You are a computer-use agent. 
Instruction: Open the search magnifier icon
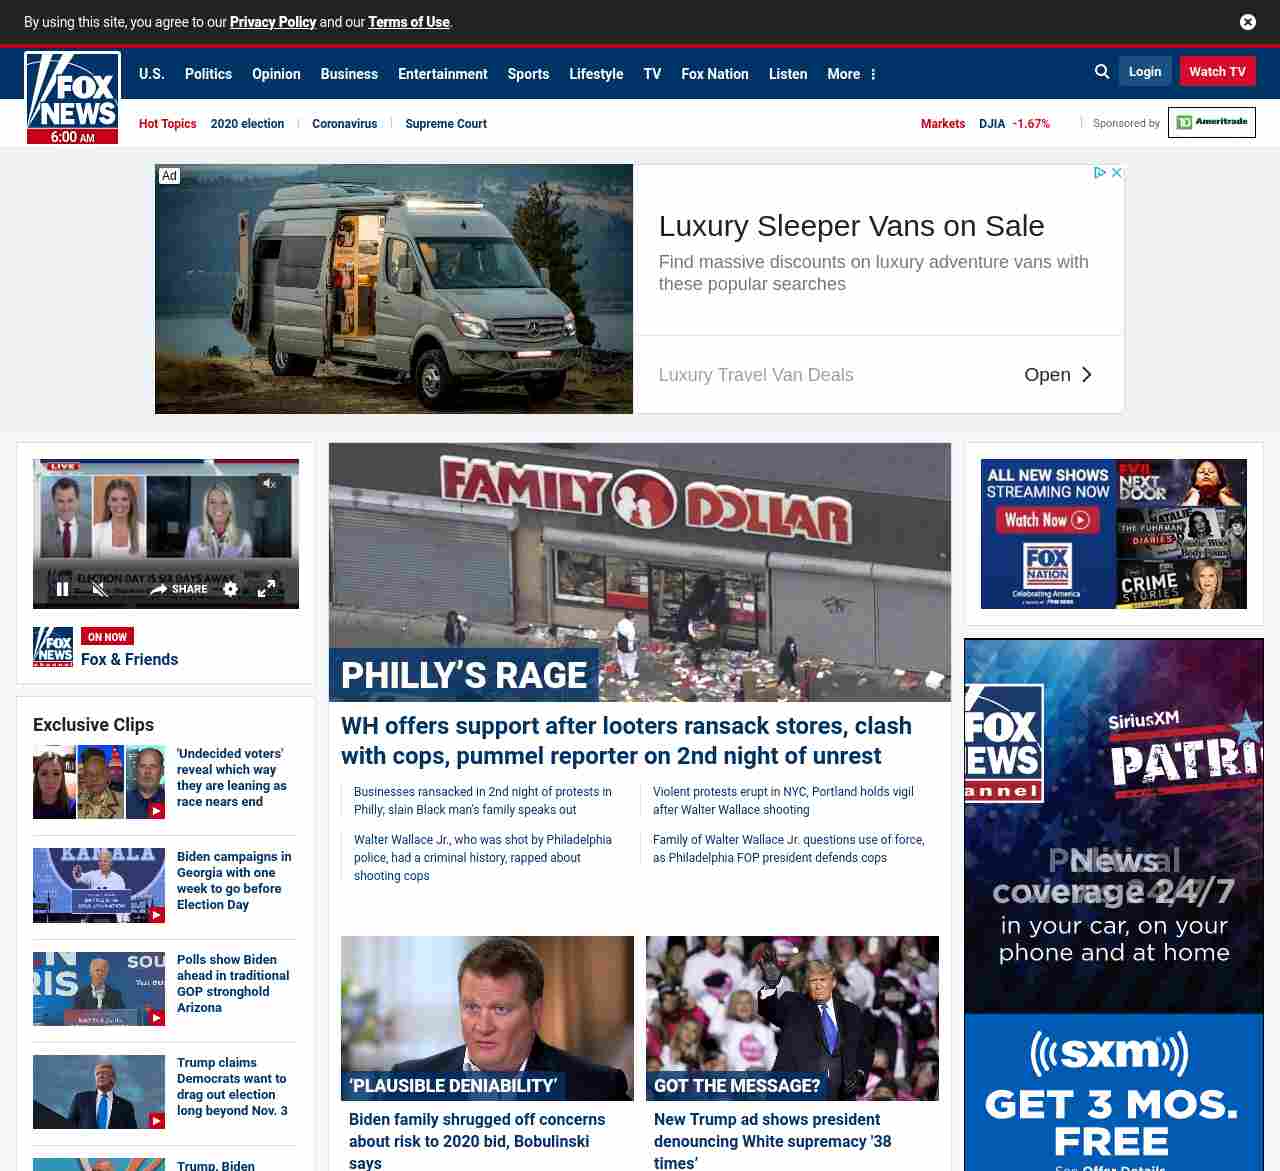coord(1102,72)
